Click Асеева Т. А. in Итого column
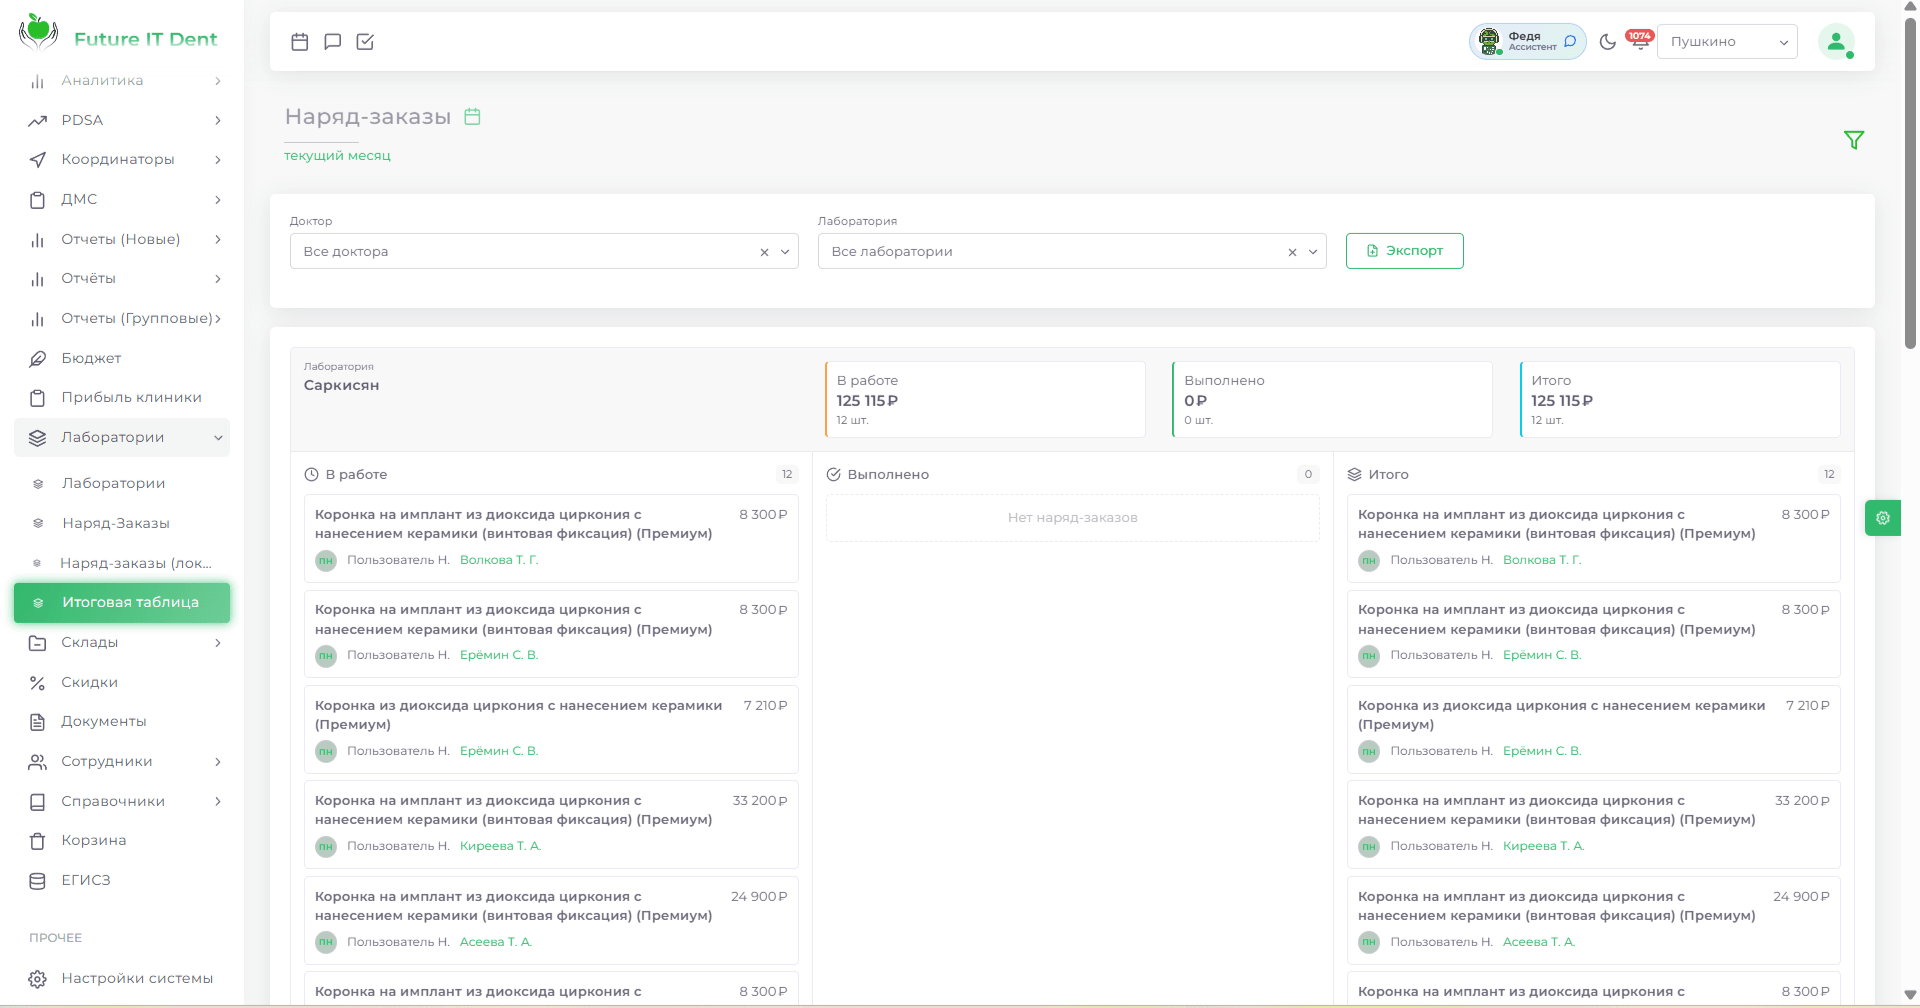 click(1539, 942)
